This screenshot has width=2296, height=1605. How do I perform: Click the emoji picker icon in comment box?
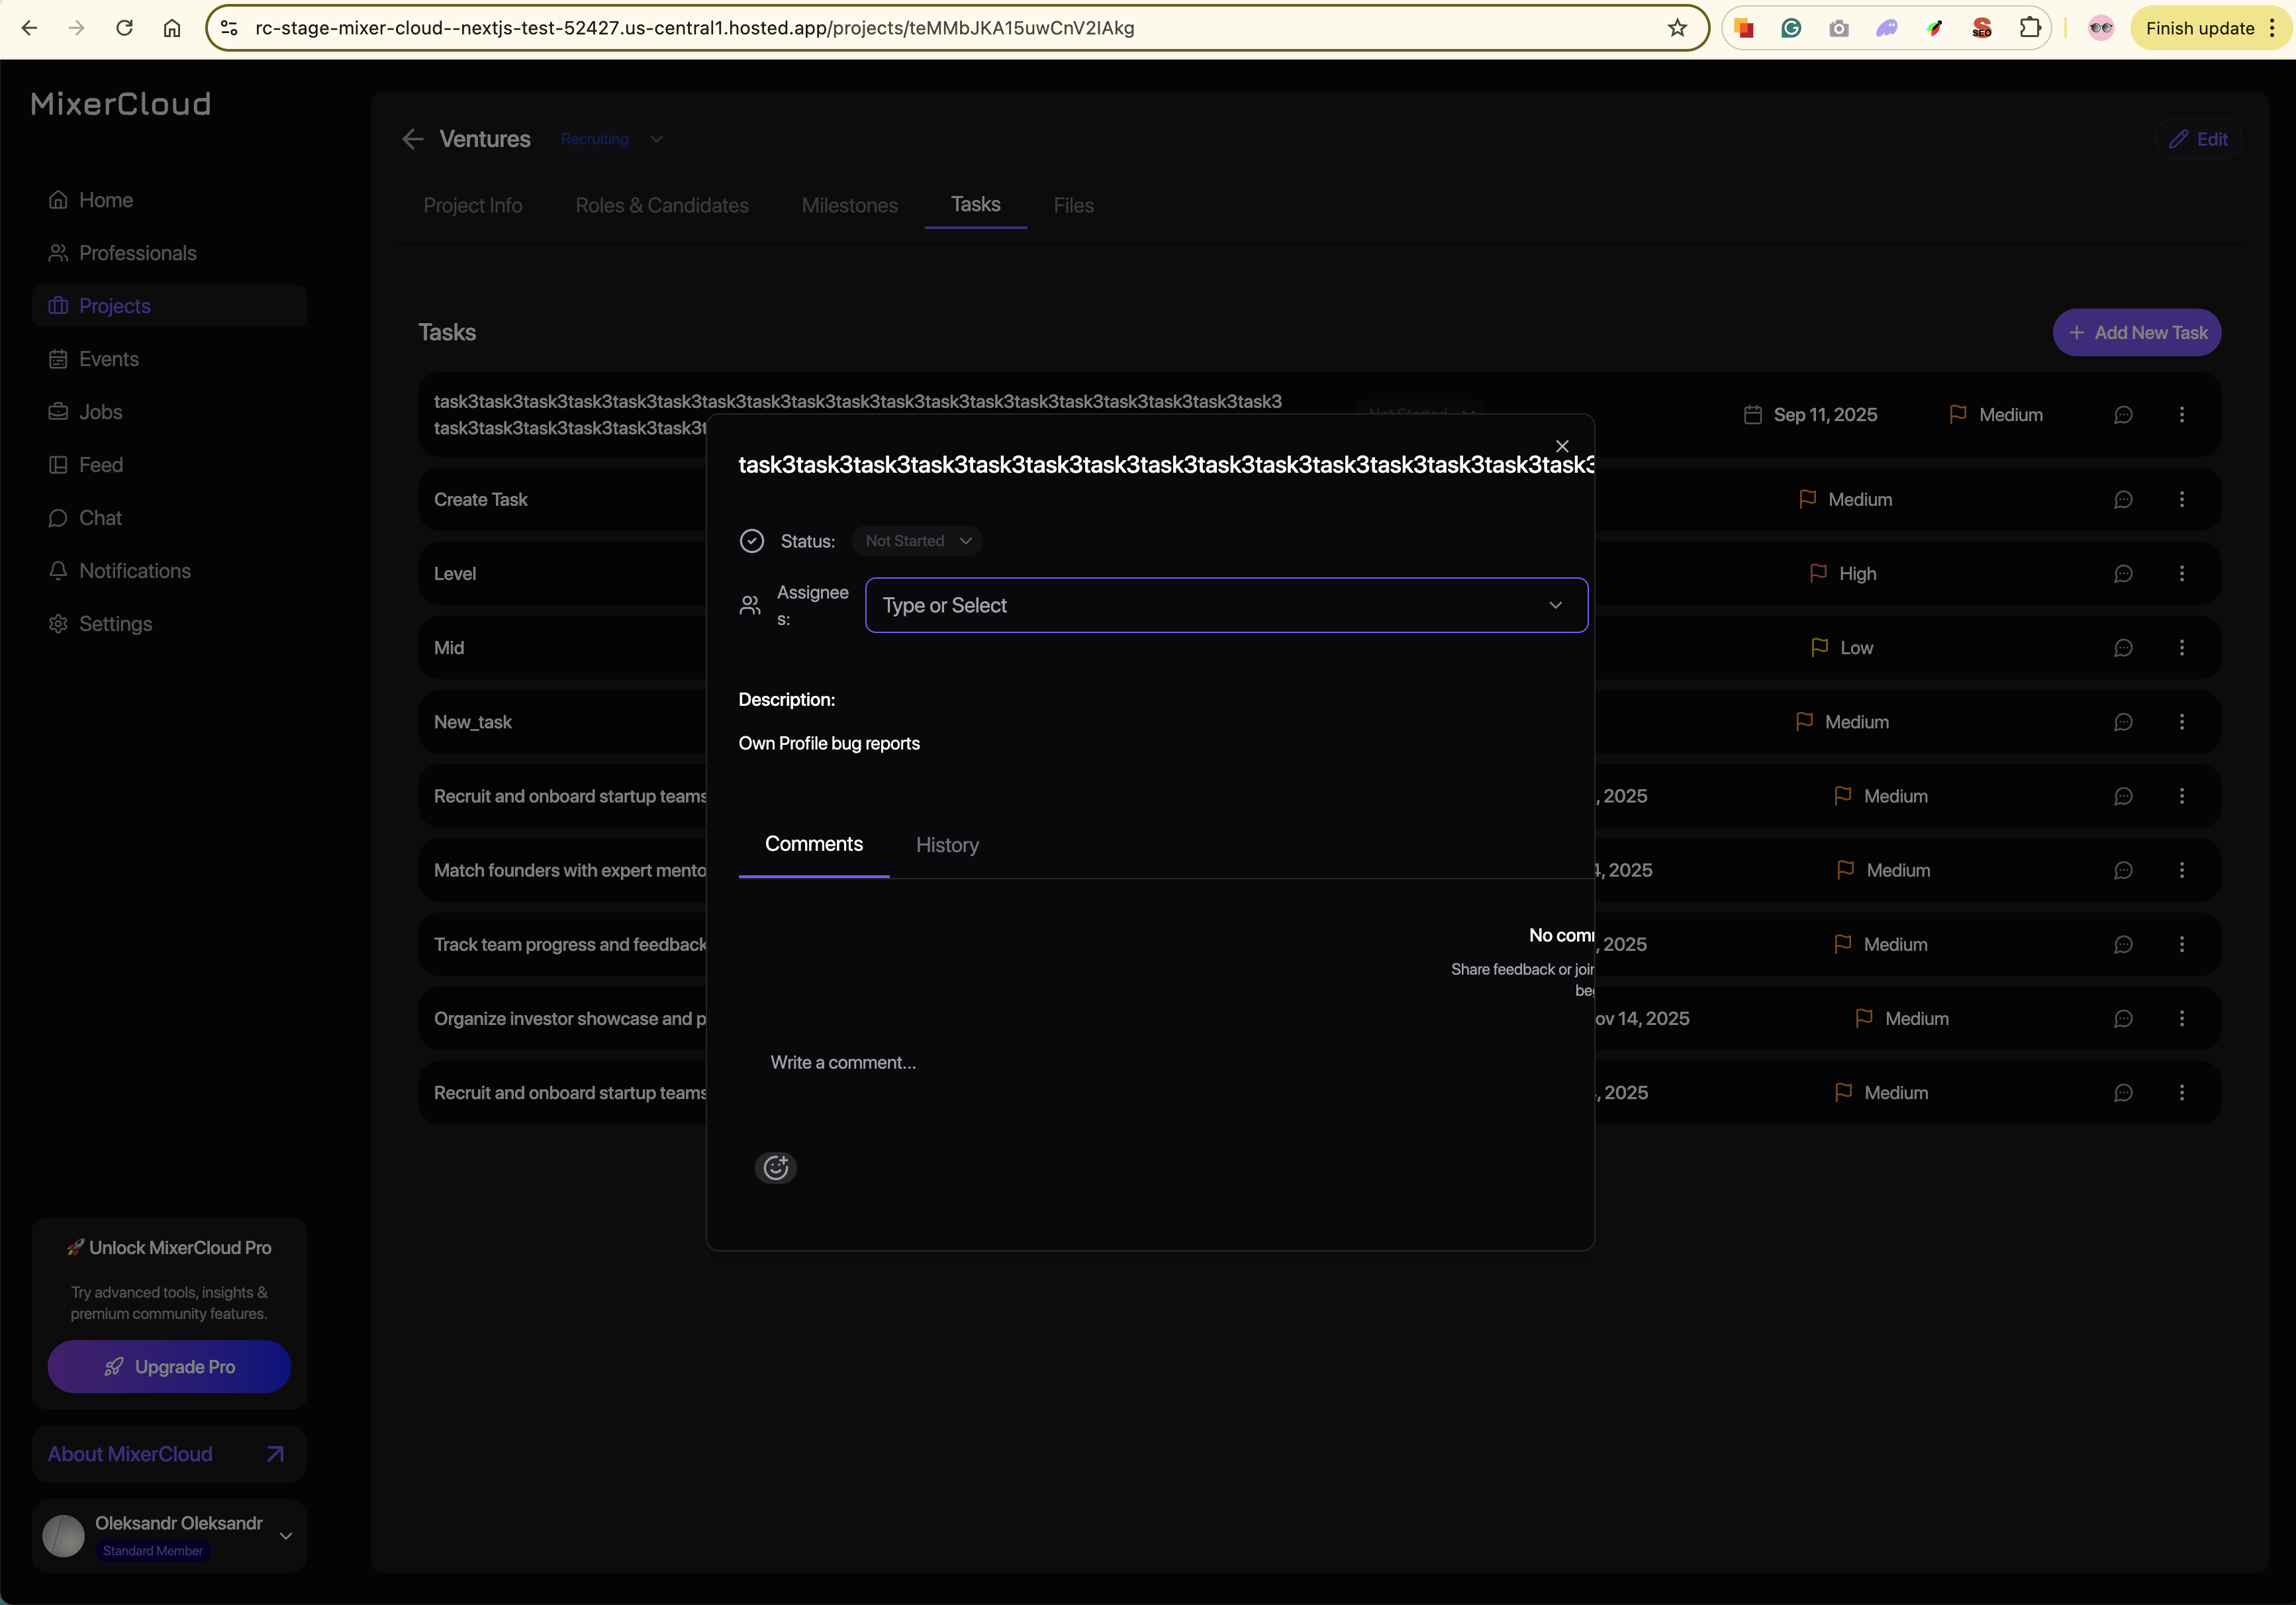coord(775,1167)
